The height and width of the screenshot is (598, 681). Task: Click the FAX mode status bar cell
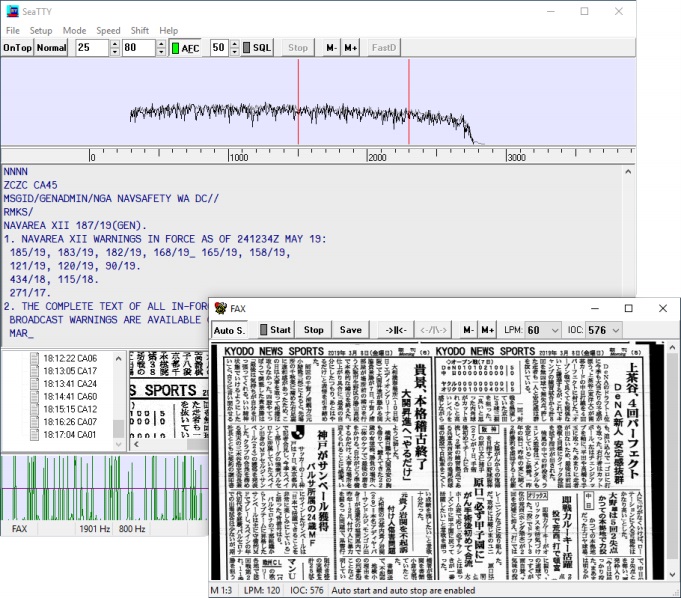[x=19, y=529]
